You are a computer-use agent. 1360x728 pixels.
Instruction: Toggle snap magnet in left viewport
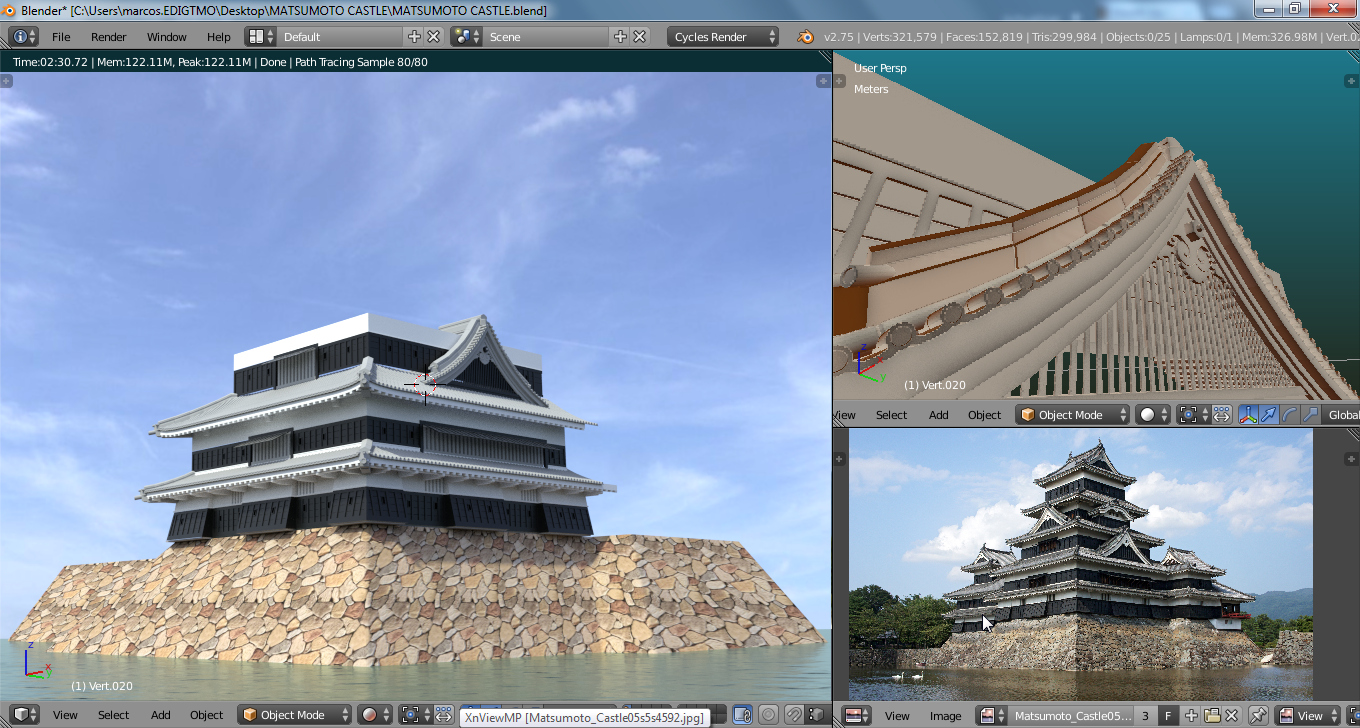(x=794, y=715)
